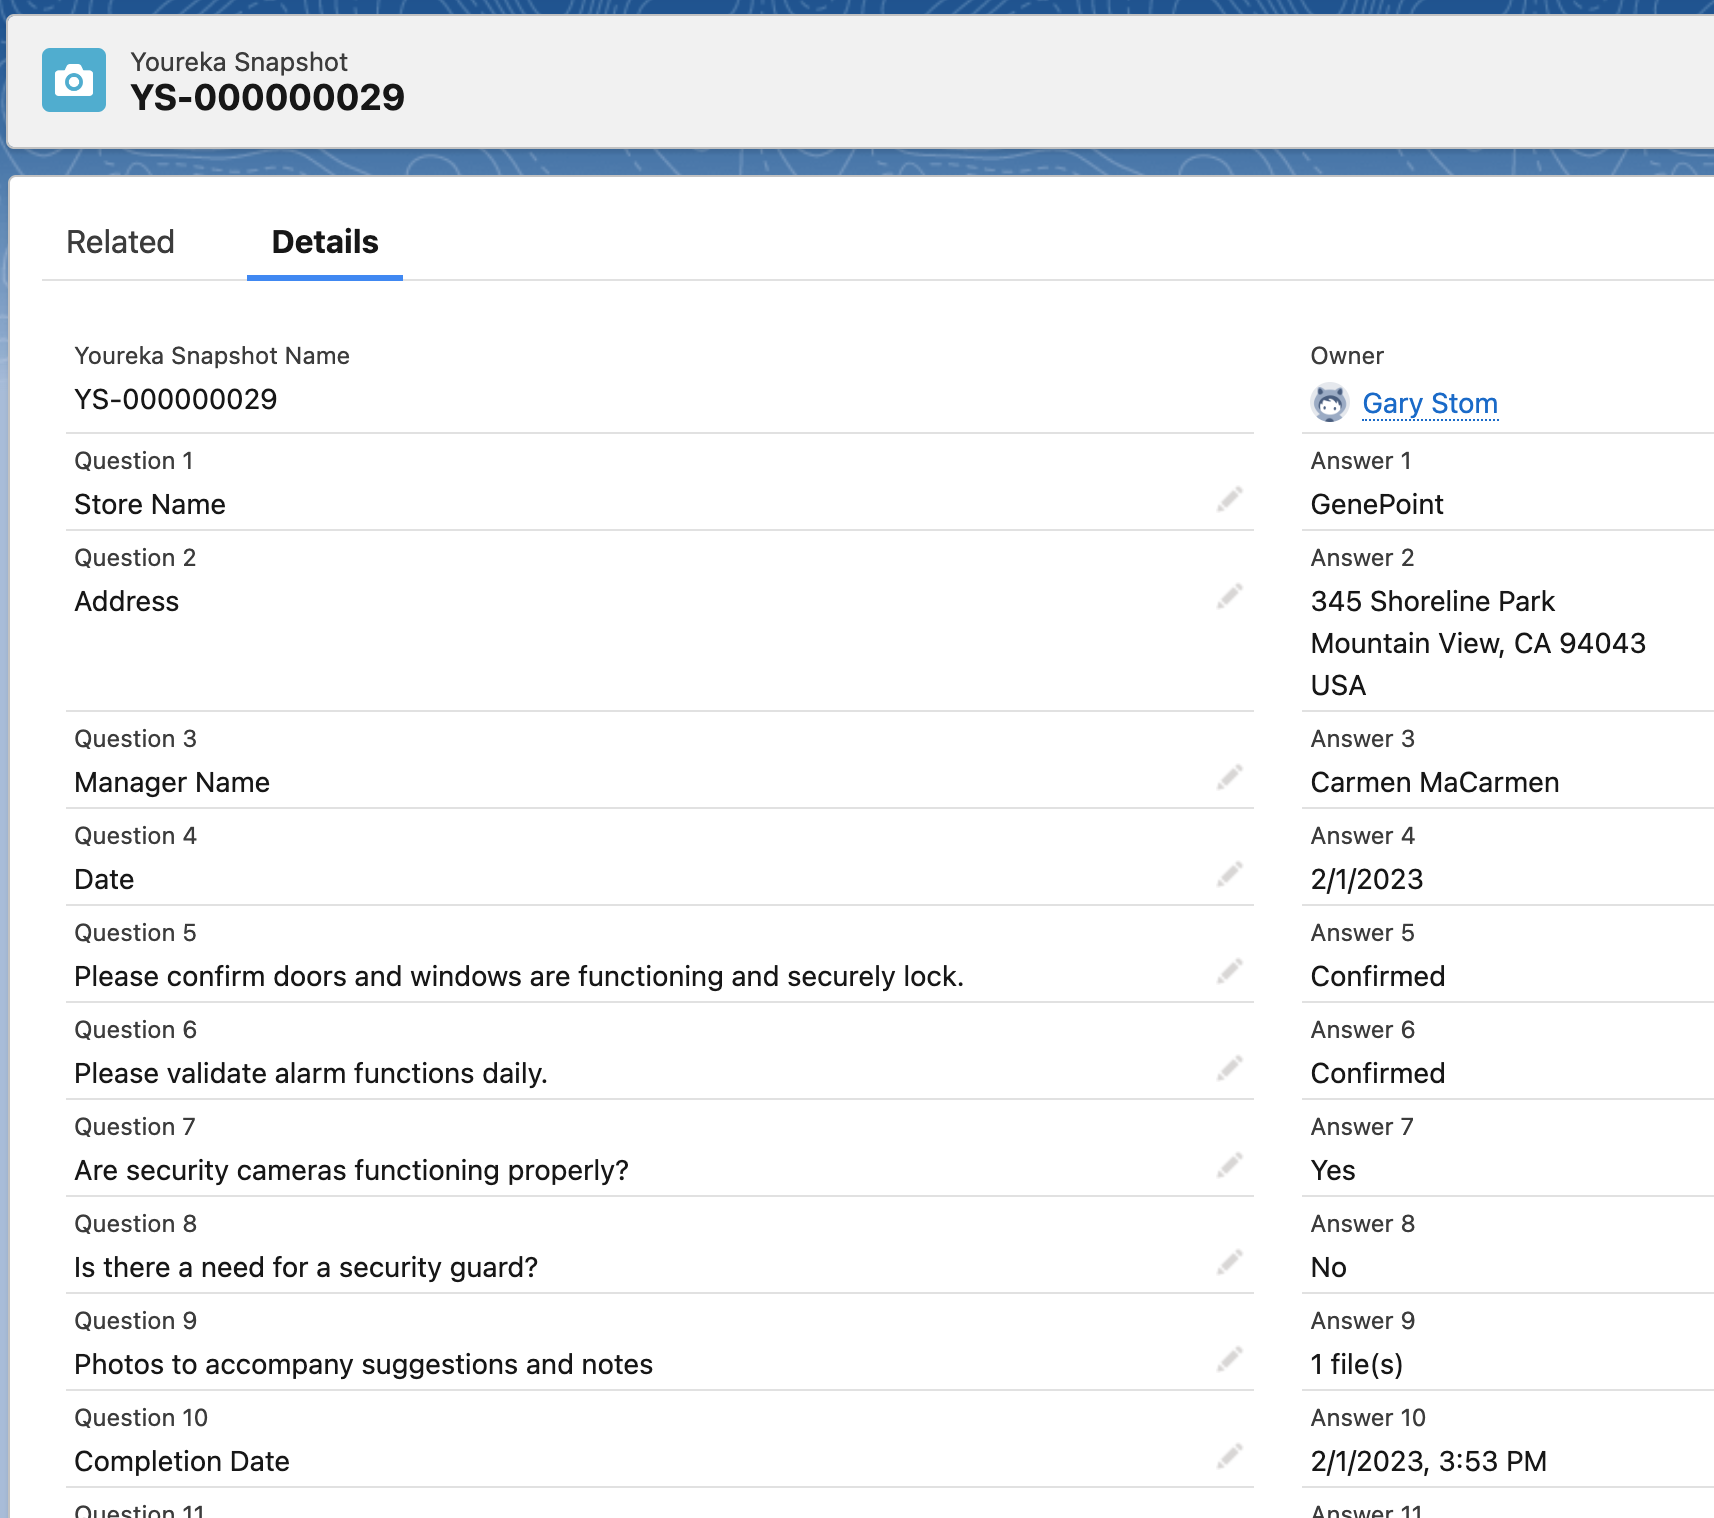The height and width of the screenshot is (1518, 1714).
Task: Edit Question 4 Date pencil icon
Action: tap(1230, 874)
